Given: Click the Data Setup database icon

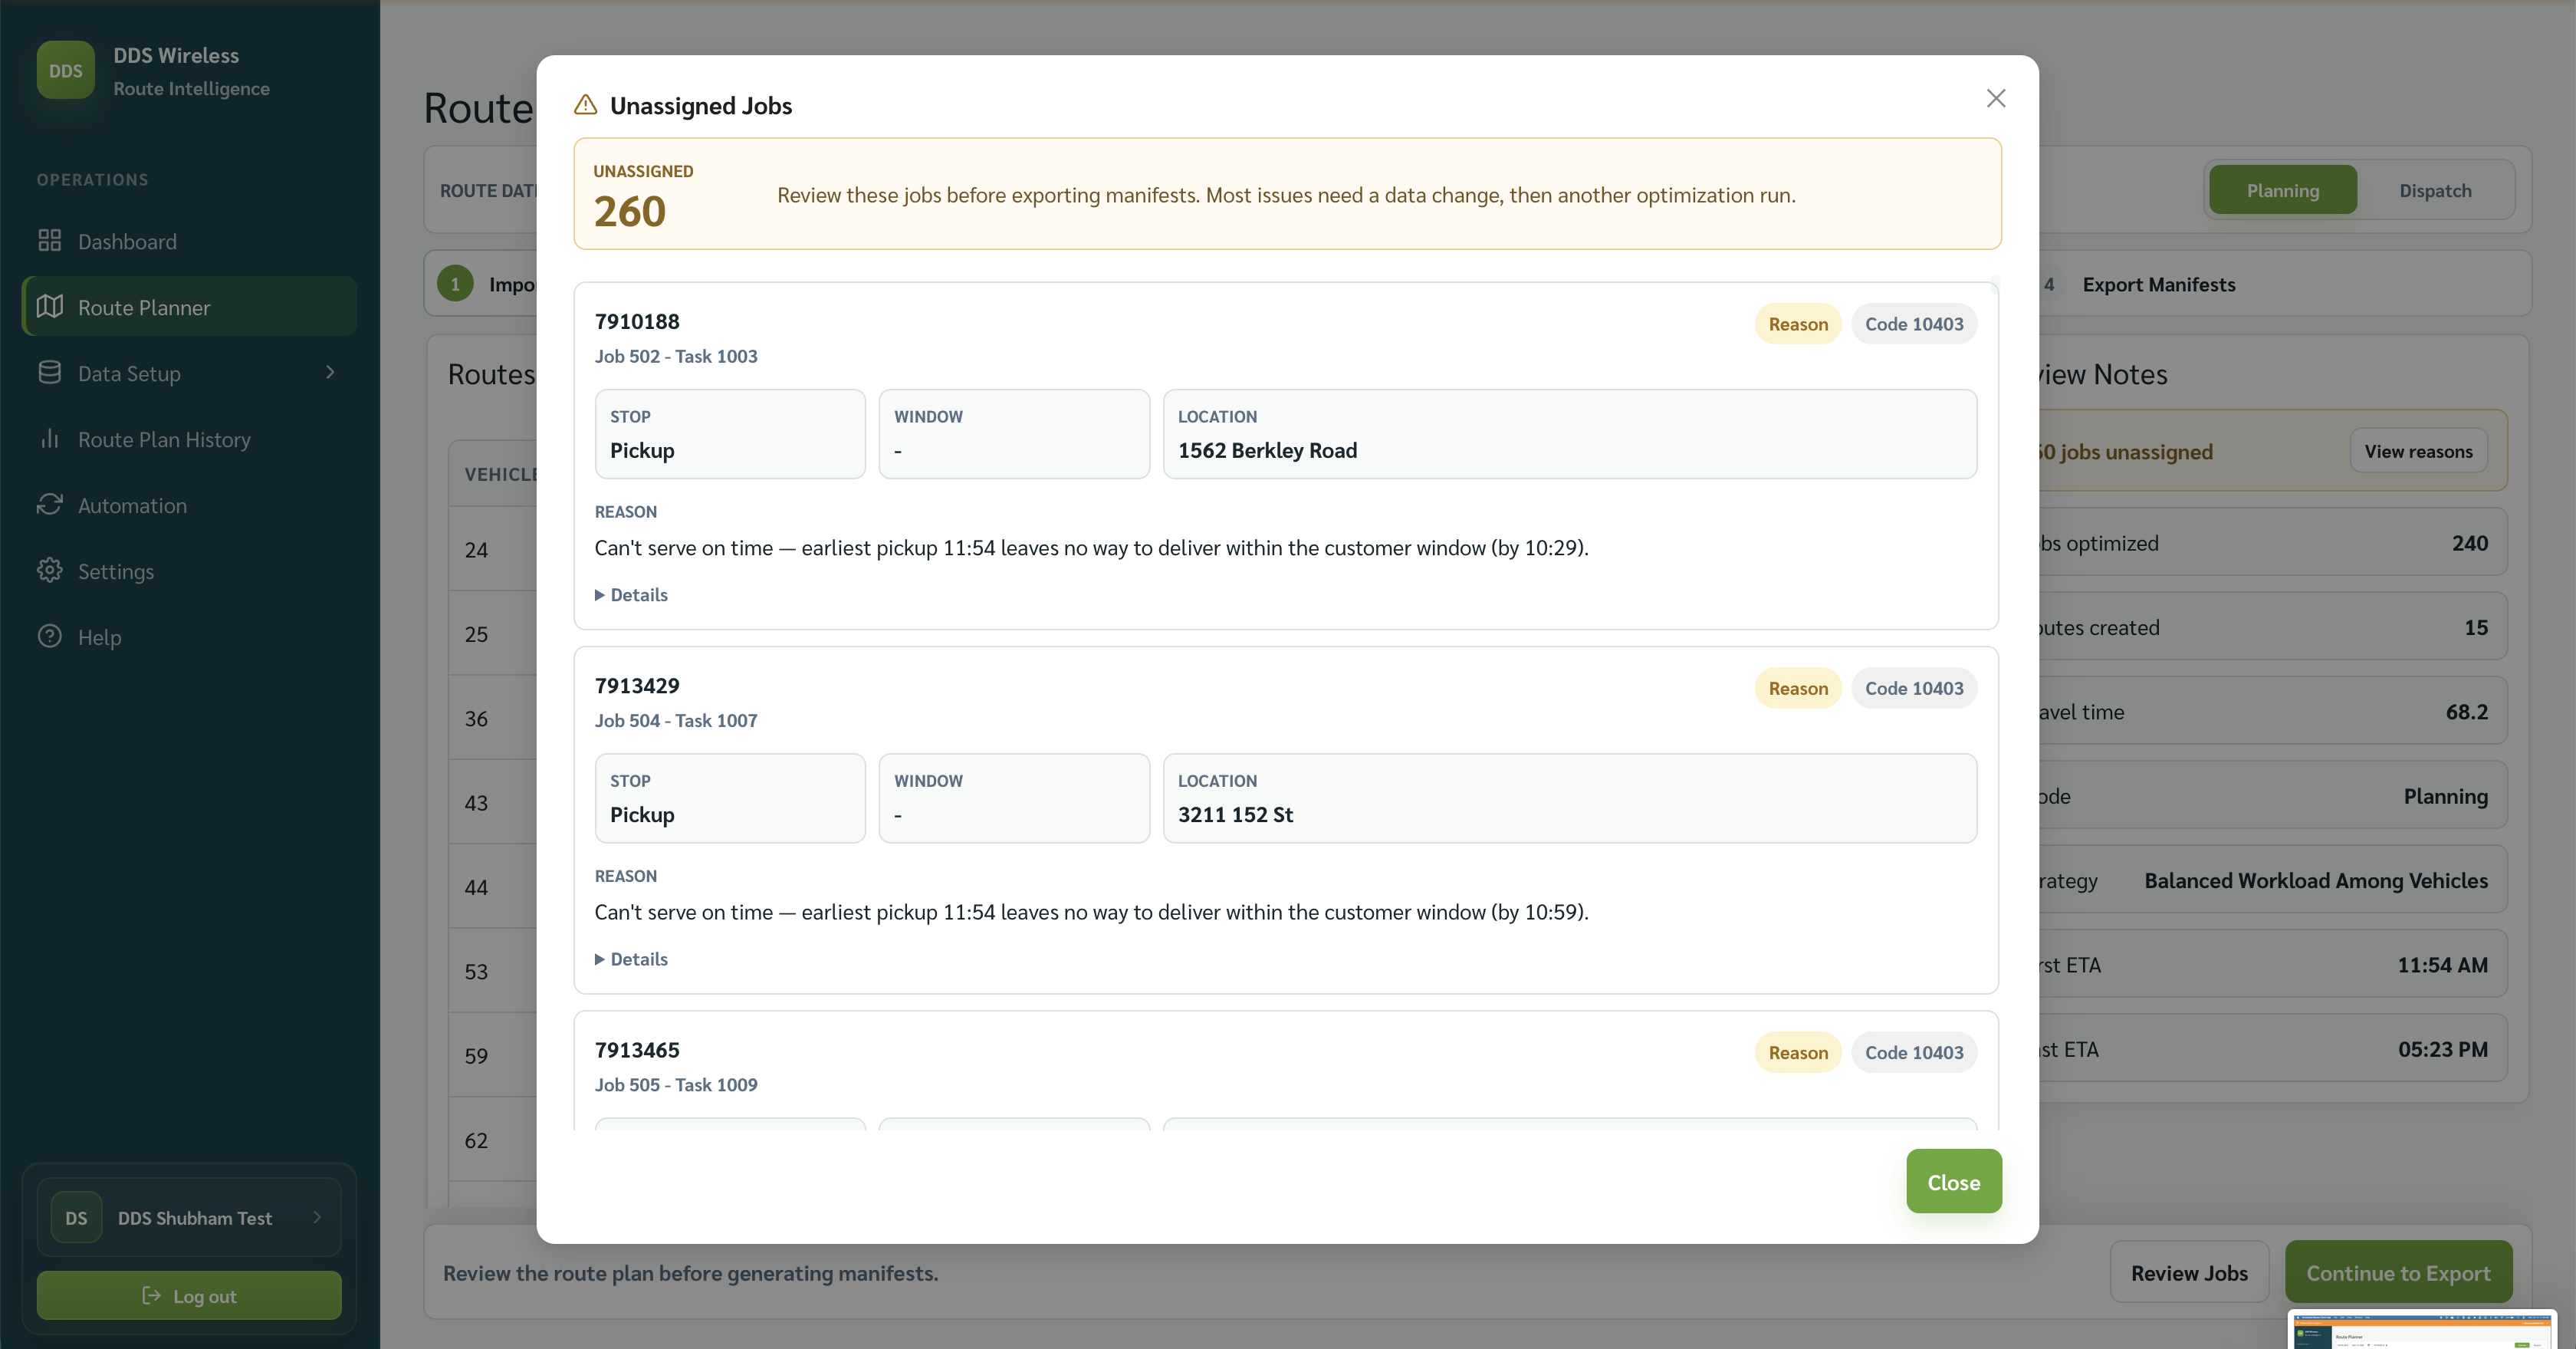Looking at the screenshot, I should pyautogui.click(x=50, y=373).
